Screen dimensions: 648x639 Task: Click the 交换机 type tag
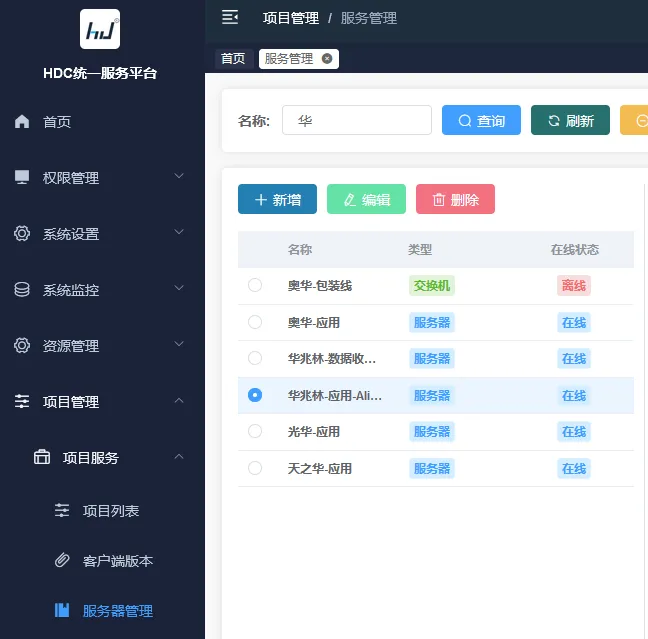tap(432, 286)
